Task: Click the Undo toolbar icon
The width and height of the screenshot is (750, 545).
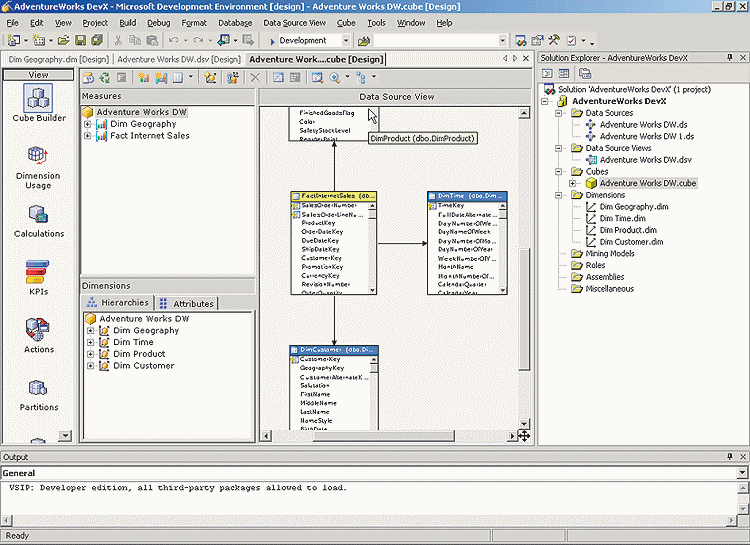Action: (174, 41)
